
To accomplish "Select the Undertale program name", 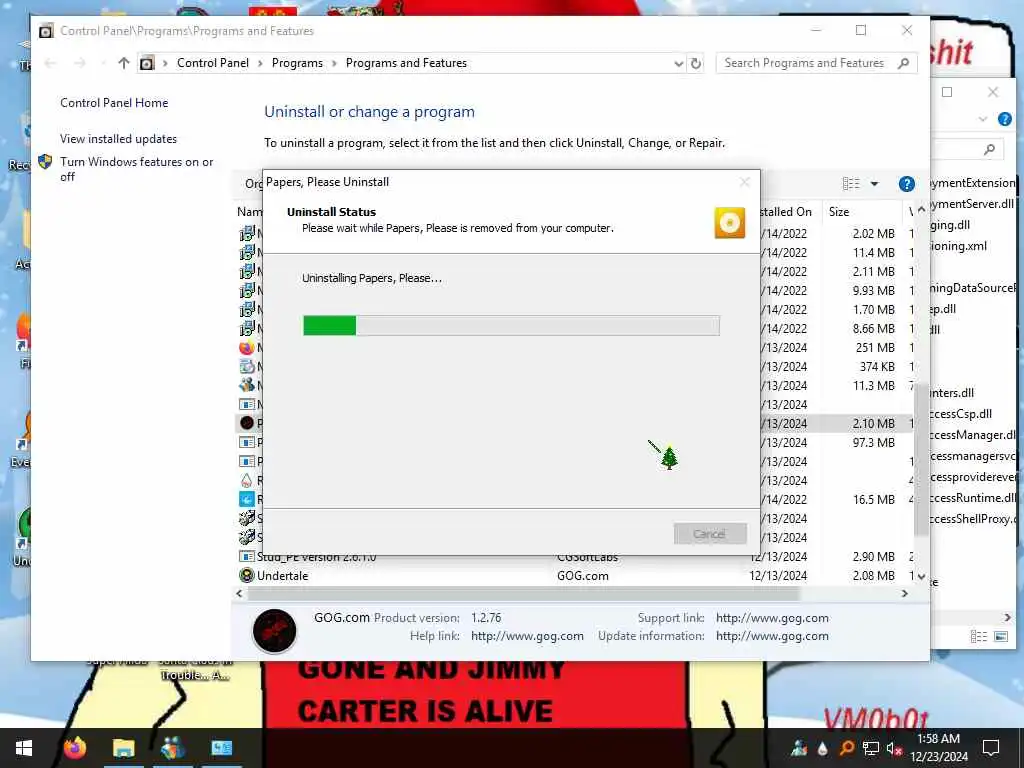I will [282, 575].
